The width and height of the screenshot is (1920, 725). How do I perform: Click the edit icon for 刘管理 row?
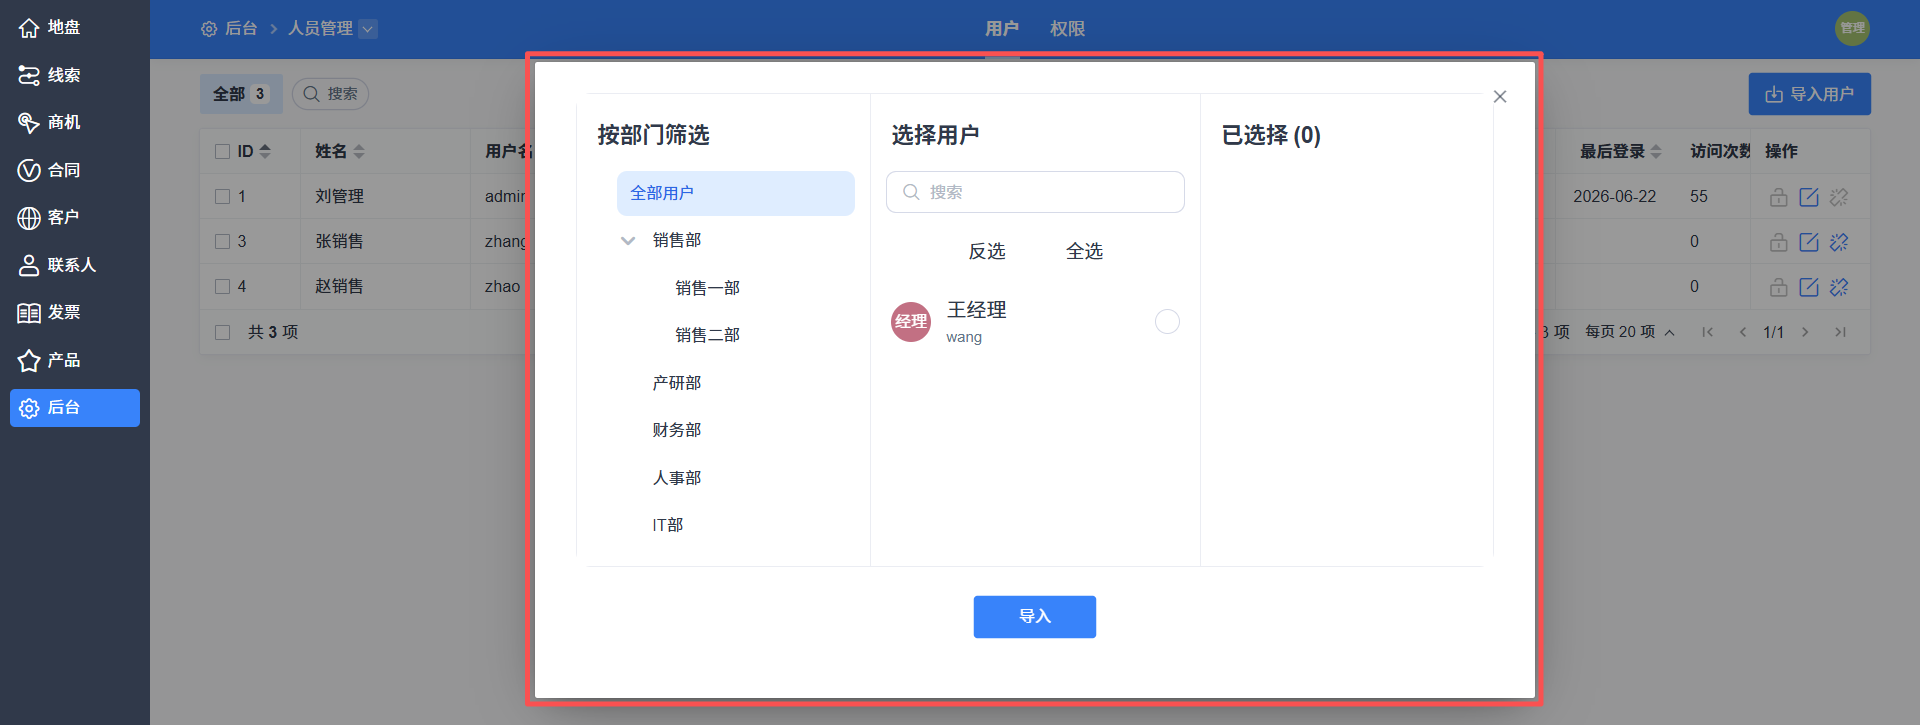click(x=1809, y=197)
